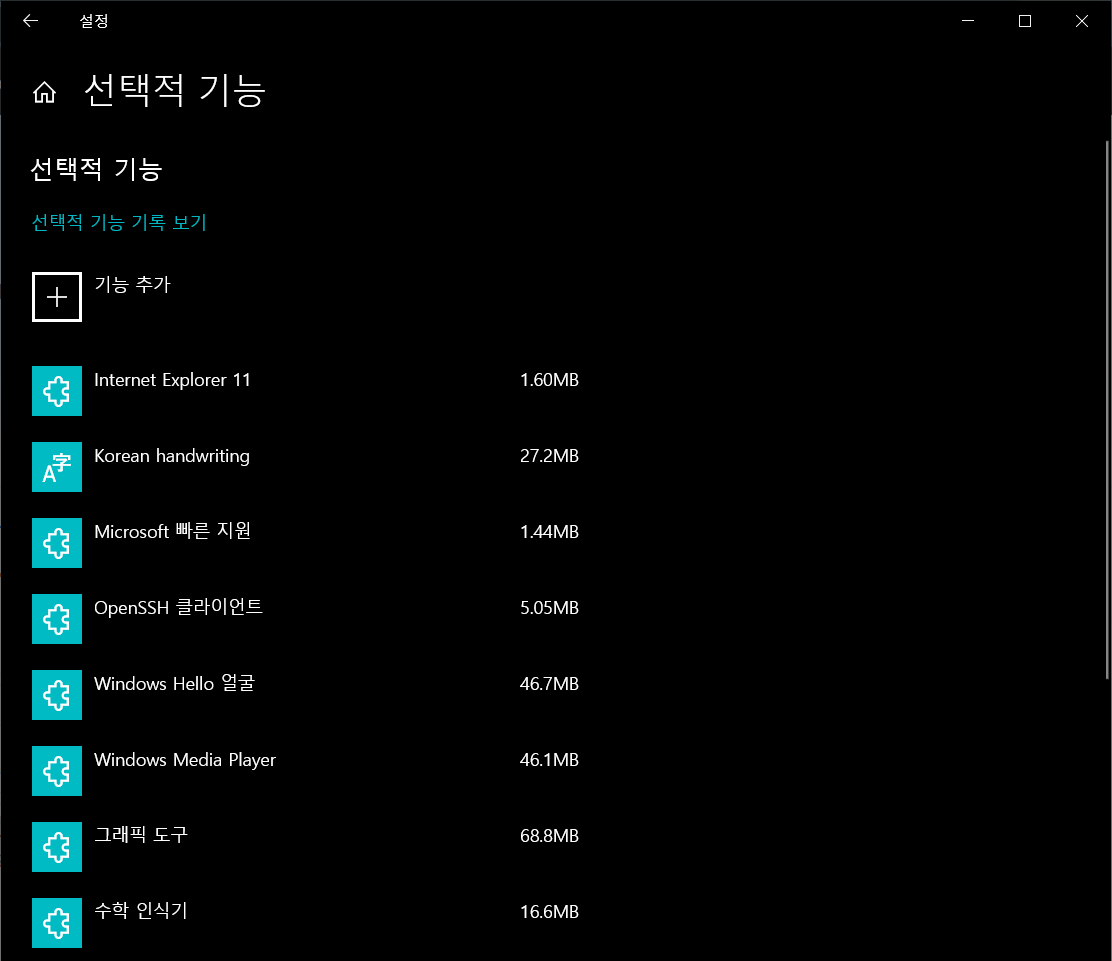Screen dimensions: 1112x961
Task: Click the 68.8MB size value
Action: click(550, 835)
